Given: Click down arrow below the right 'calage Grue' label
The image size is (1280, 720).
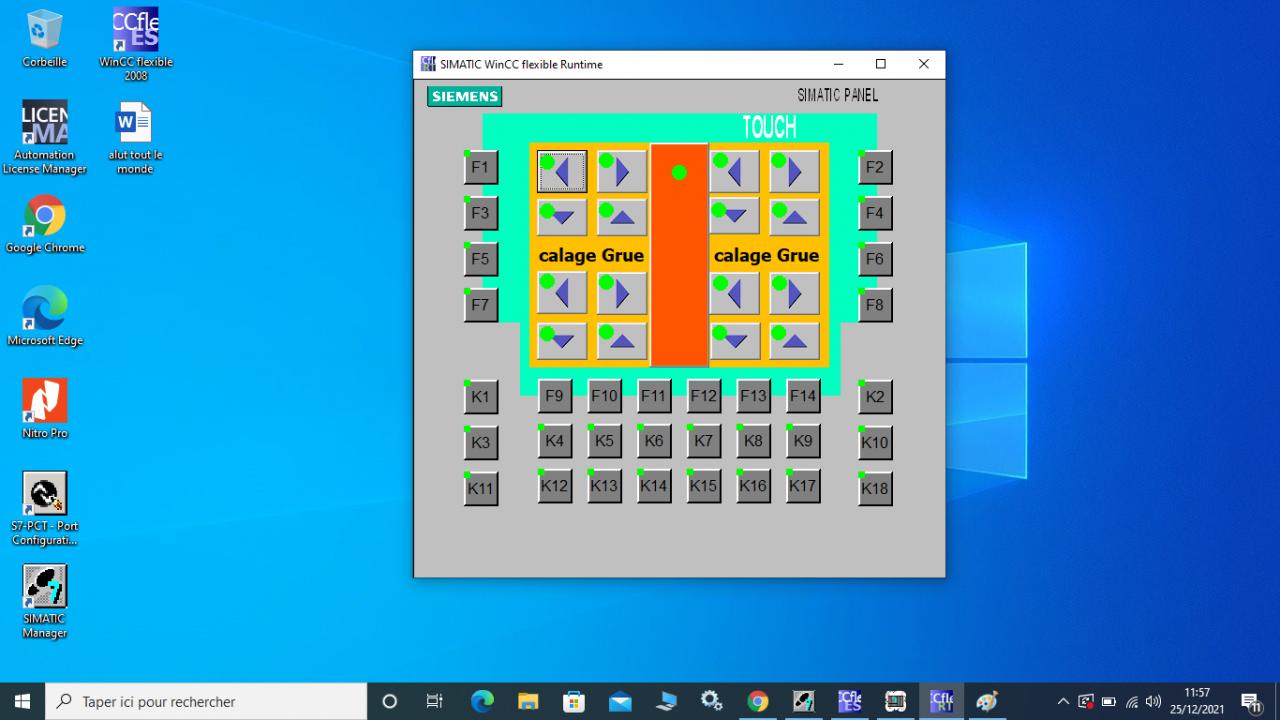Looking at the screenshot, I should 734,341.
